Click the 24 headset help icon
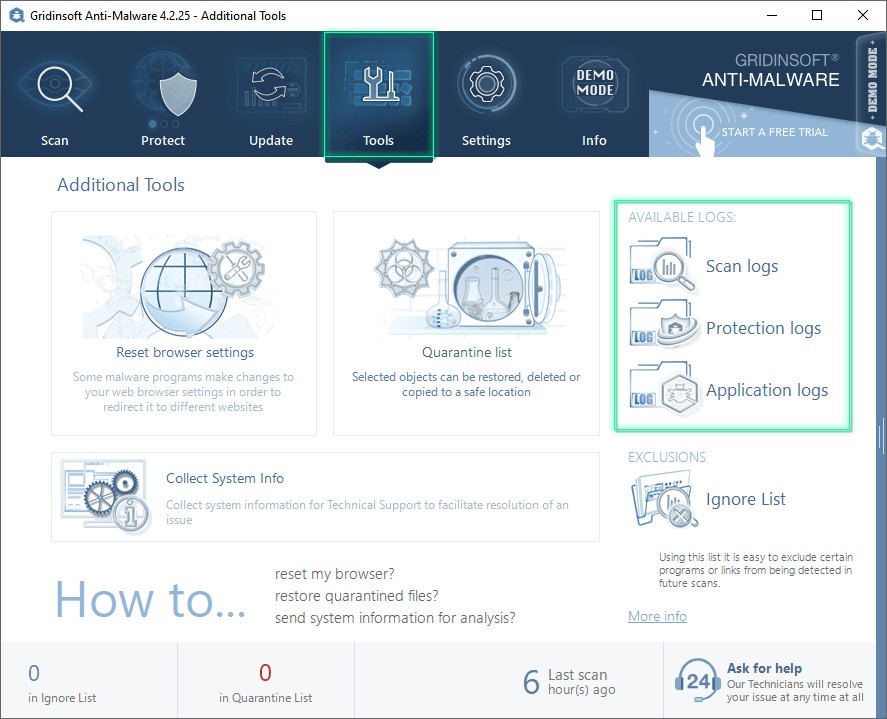Screen dimensions: 887x719 coord(697,682)
